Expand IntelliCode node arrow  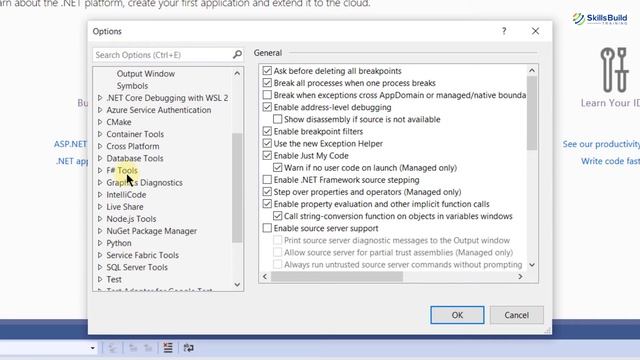coord(100,195)
